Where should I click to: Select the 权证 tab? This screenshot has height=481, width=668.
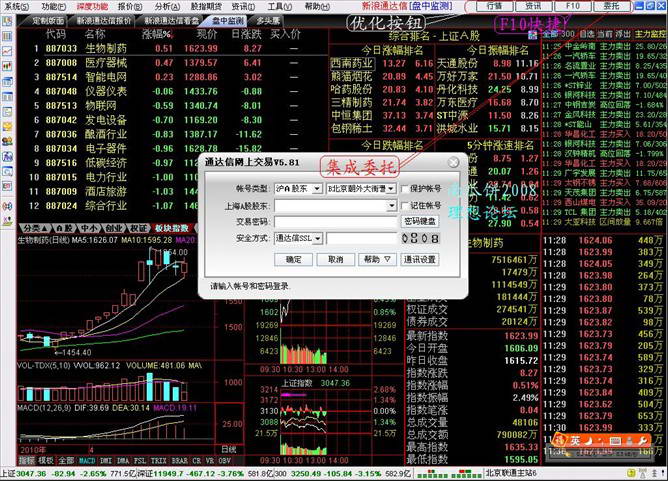tap(138, 228)
